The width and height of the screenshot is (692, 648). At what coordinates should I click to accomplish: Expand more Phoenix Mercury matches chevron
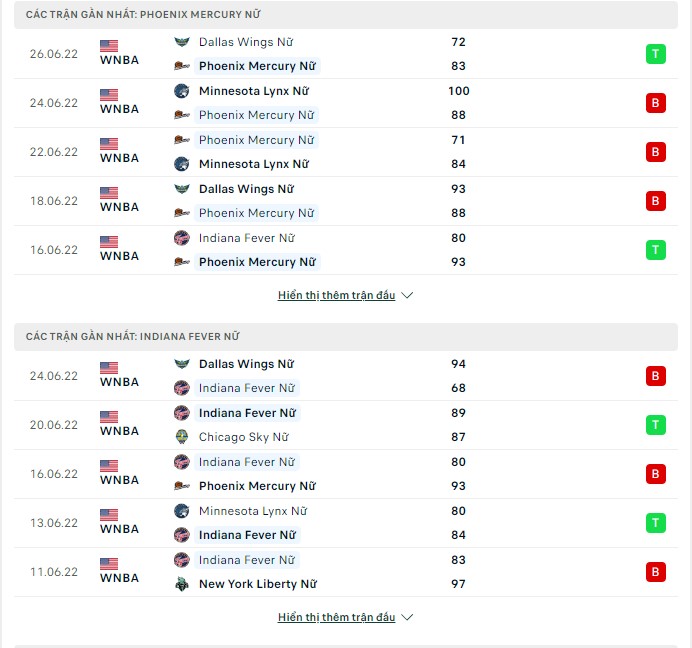407,295
